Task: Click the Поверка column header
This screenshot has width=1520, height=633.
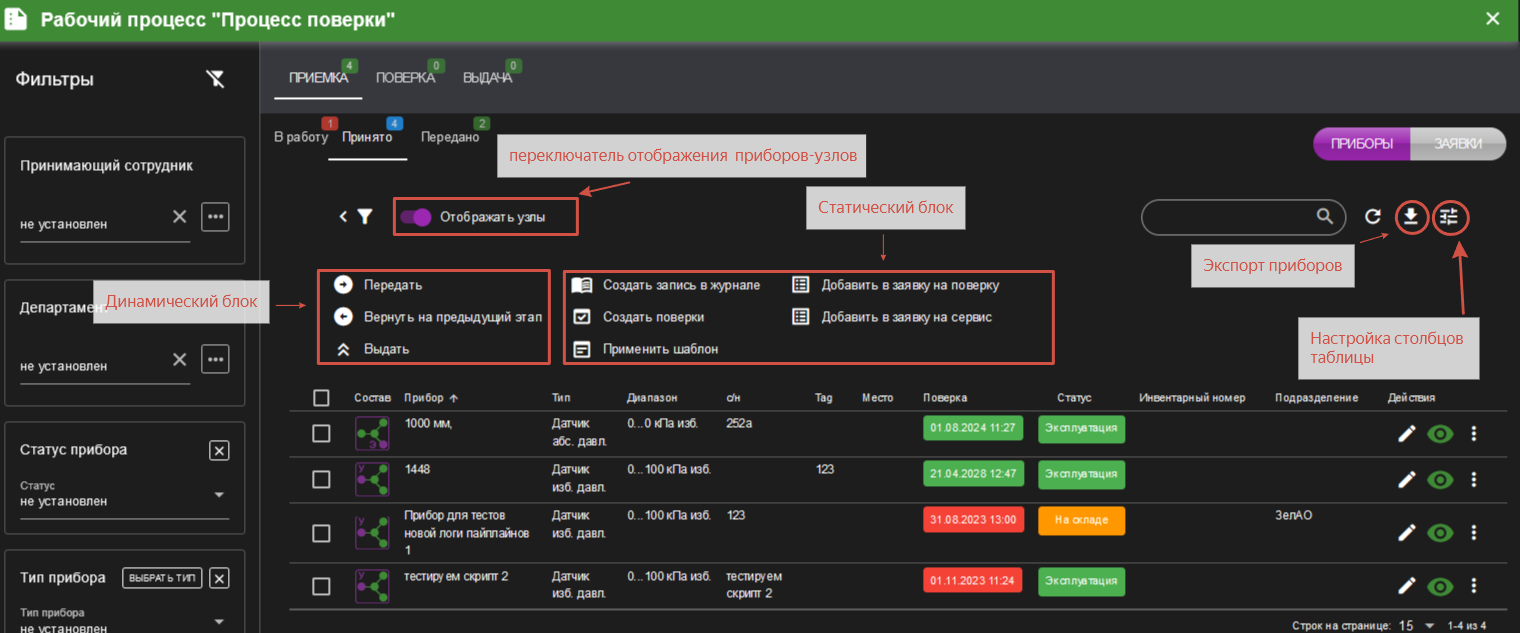Action: coord(945,398)
